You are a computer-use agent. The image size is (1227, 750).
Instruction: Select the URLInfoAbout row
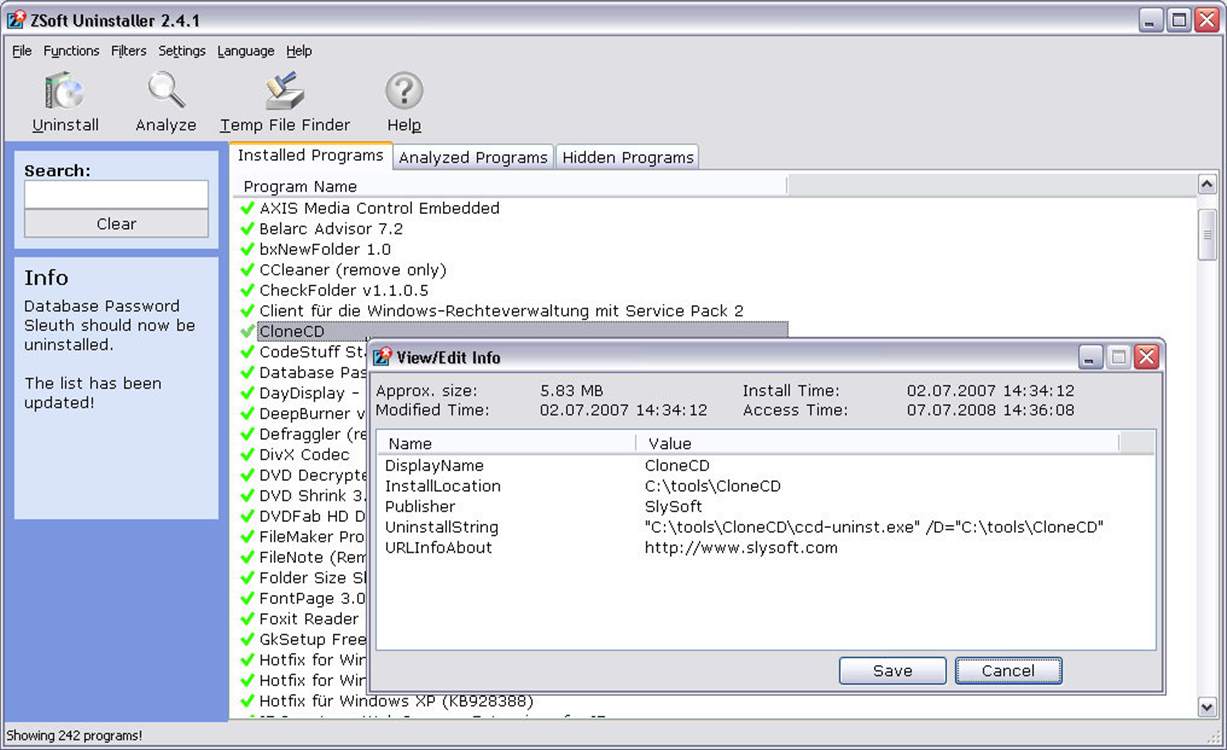(x=766, y=548)
